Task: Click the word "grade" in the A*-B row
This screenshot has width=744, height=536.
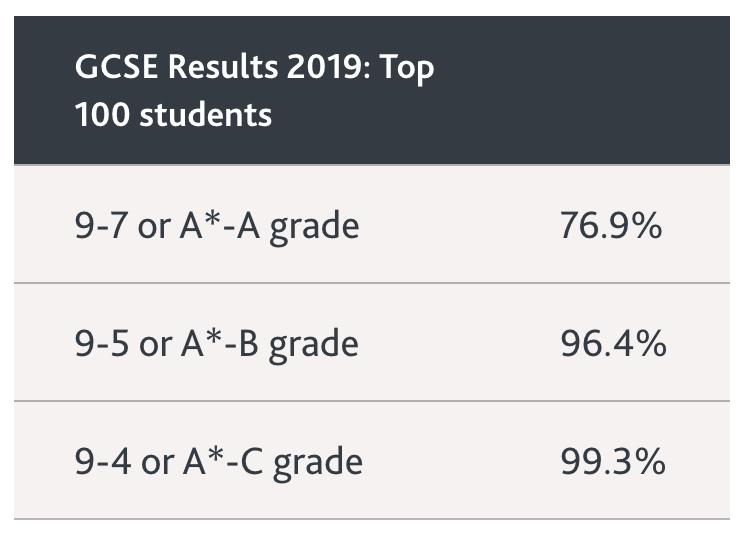Action: (315, 346)
